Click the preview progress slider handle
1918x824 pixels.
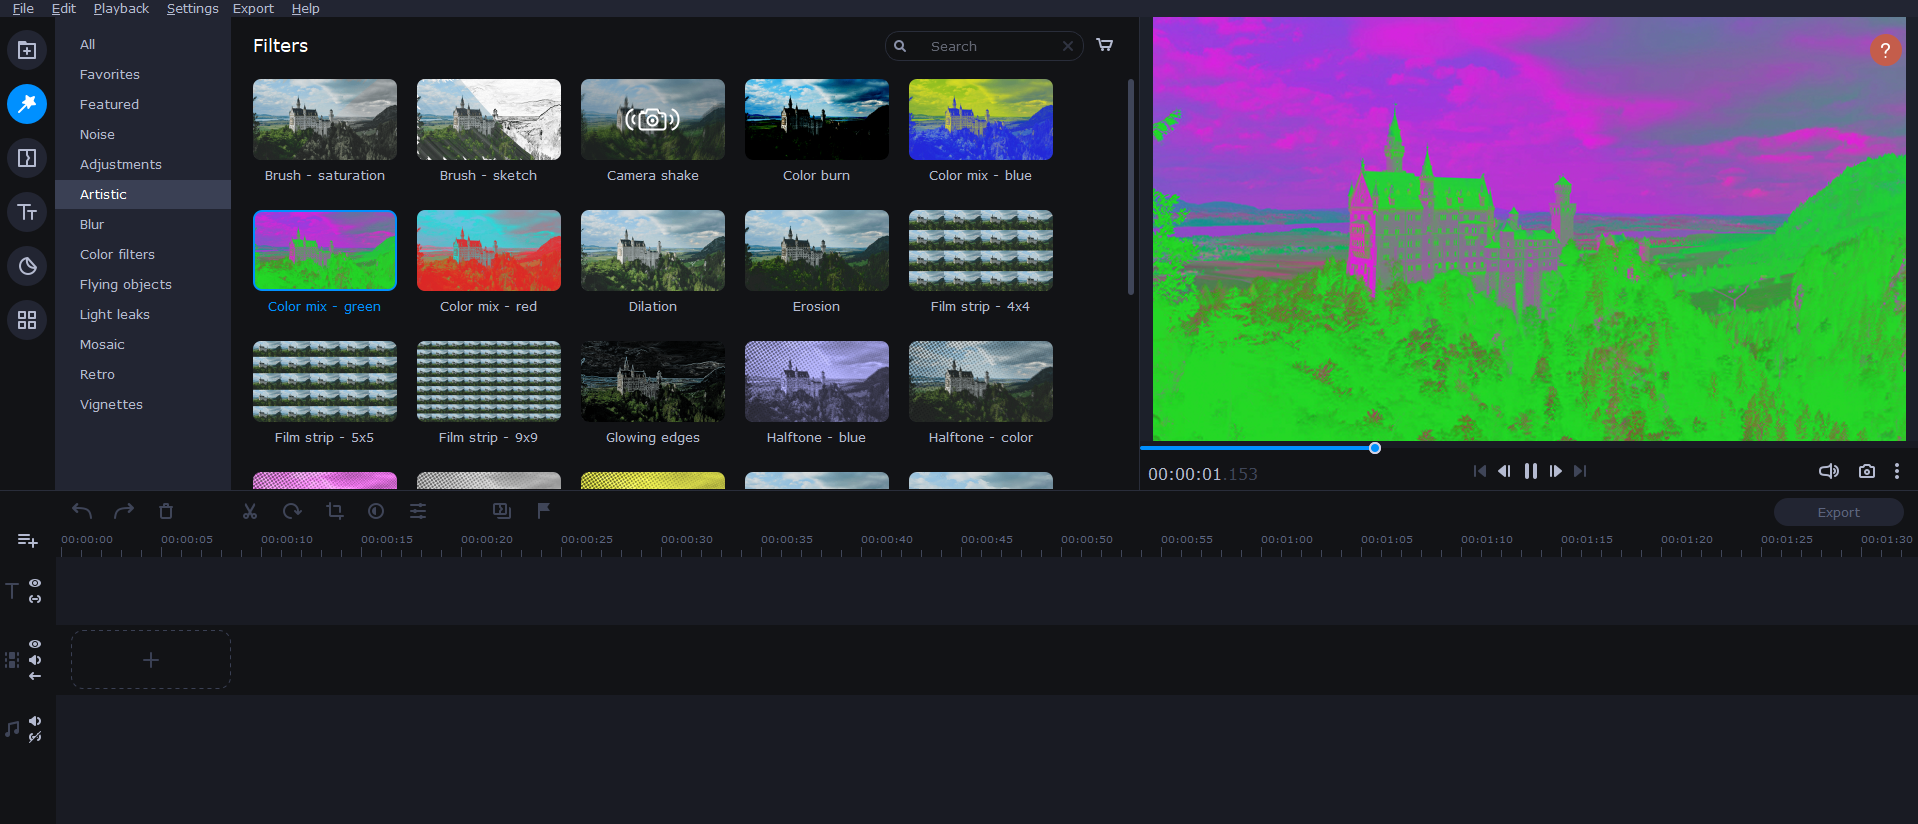[x=1375, y=448]
